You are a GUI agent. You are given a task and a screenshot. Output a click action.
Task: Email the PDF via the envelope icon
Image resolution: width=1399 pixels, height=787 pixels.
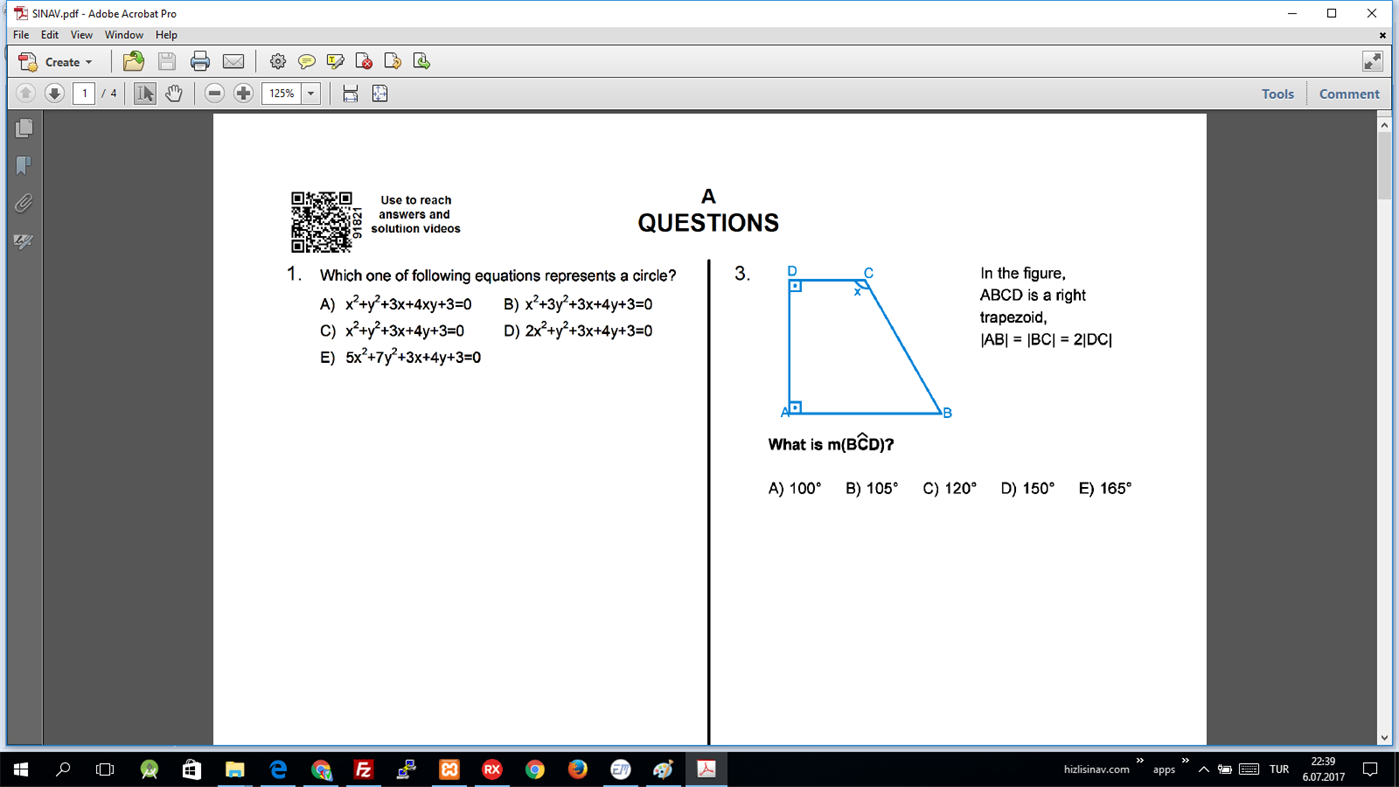click(x=233, y=61)
